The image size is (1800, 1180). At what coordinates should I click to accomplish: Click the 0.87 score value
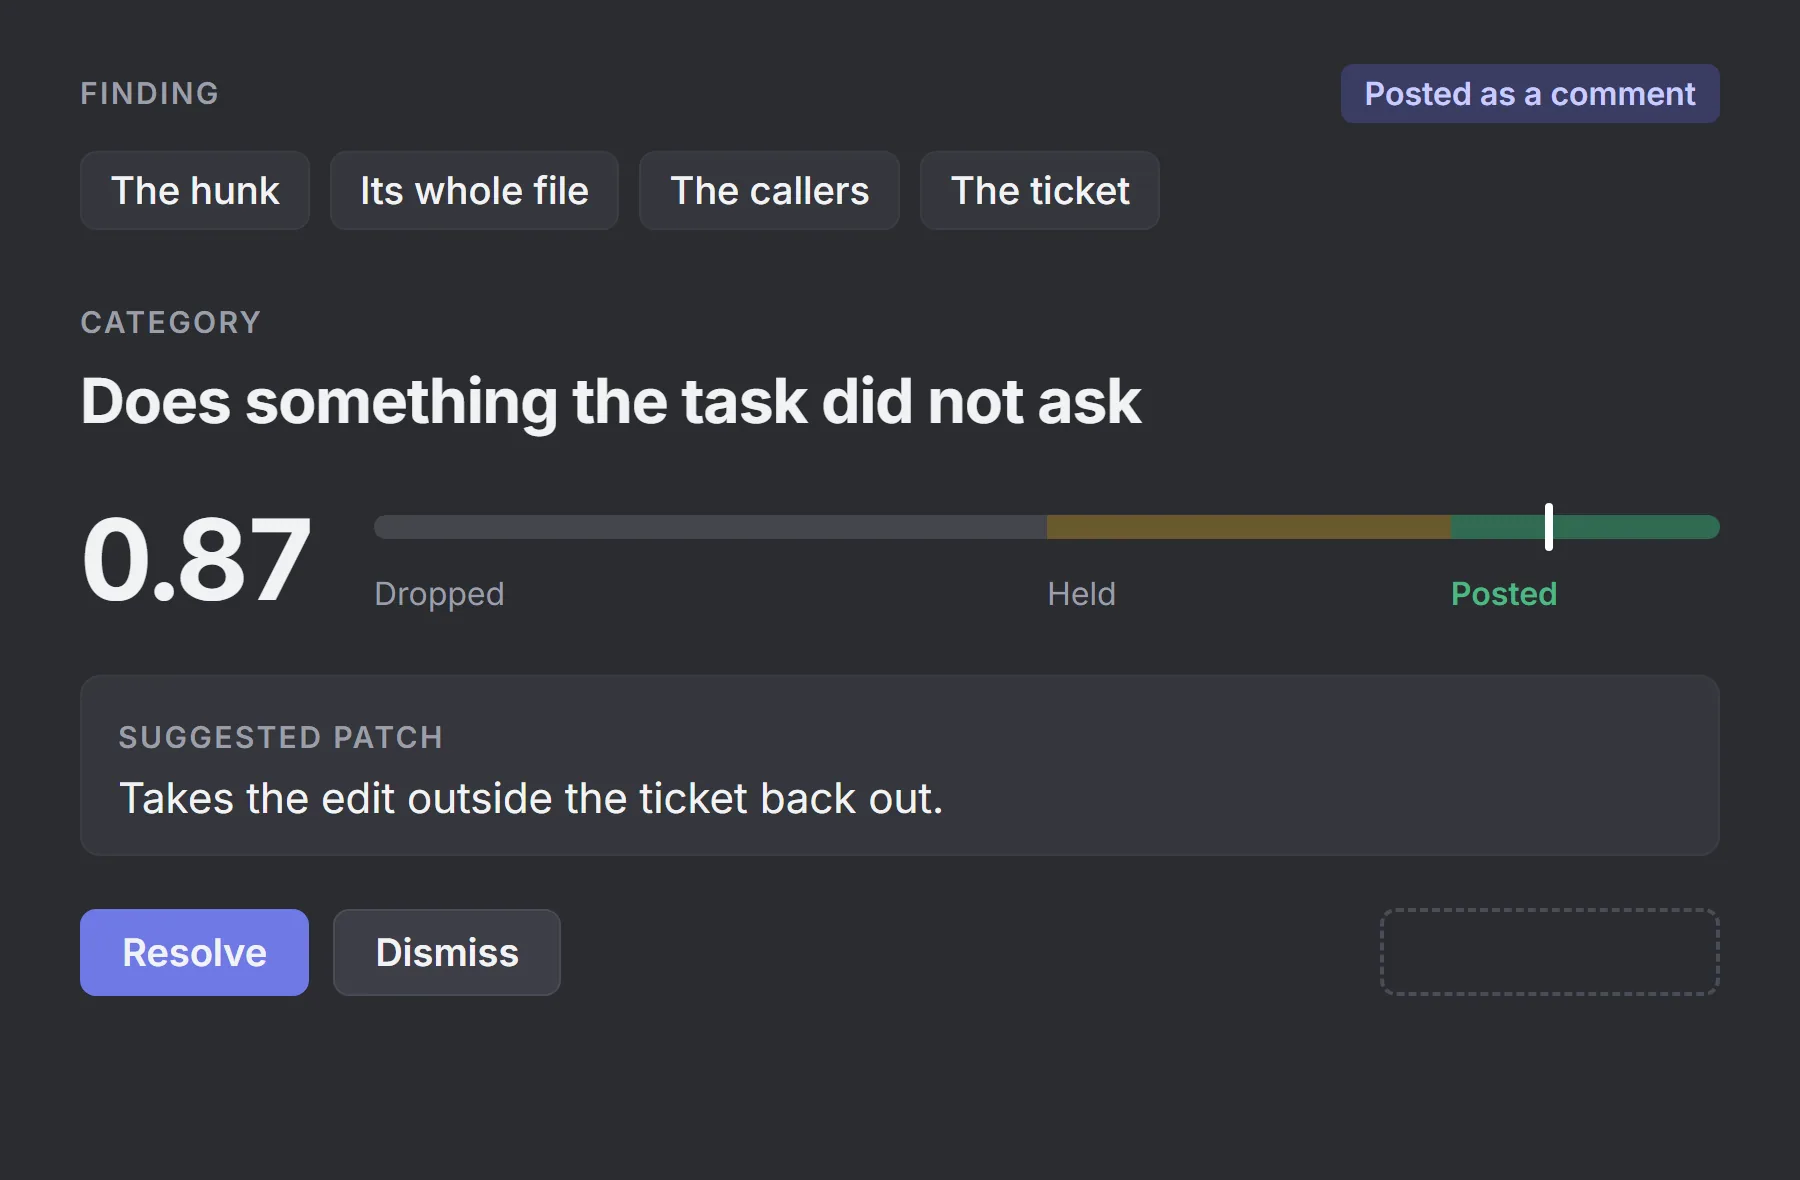point(196,559)
